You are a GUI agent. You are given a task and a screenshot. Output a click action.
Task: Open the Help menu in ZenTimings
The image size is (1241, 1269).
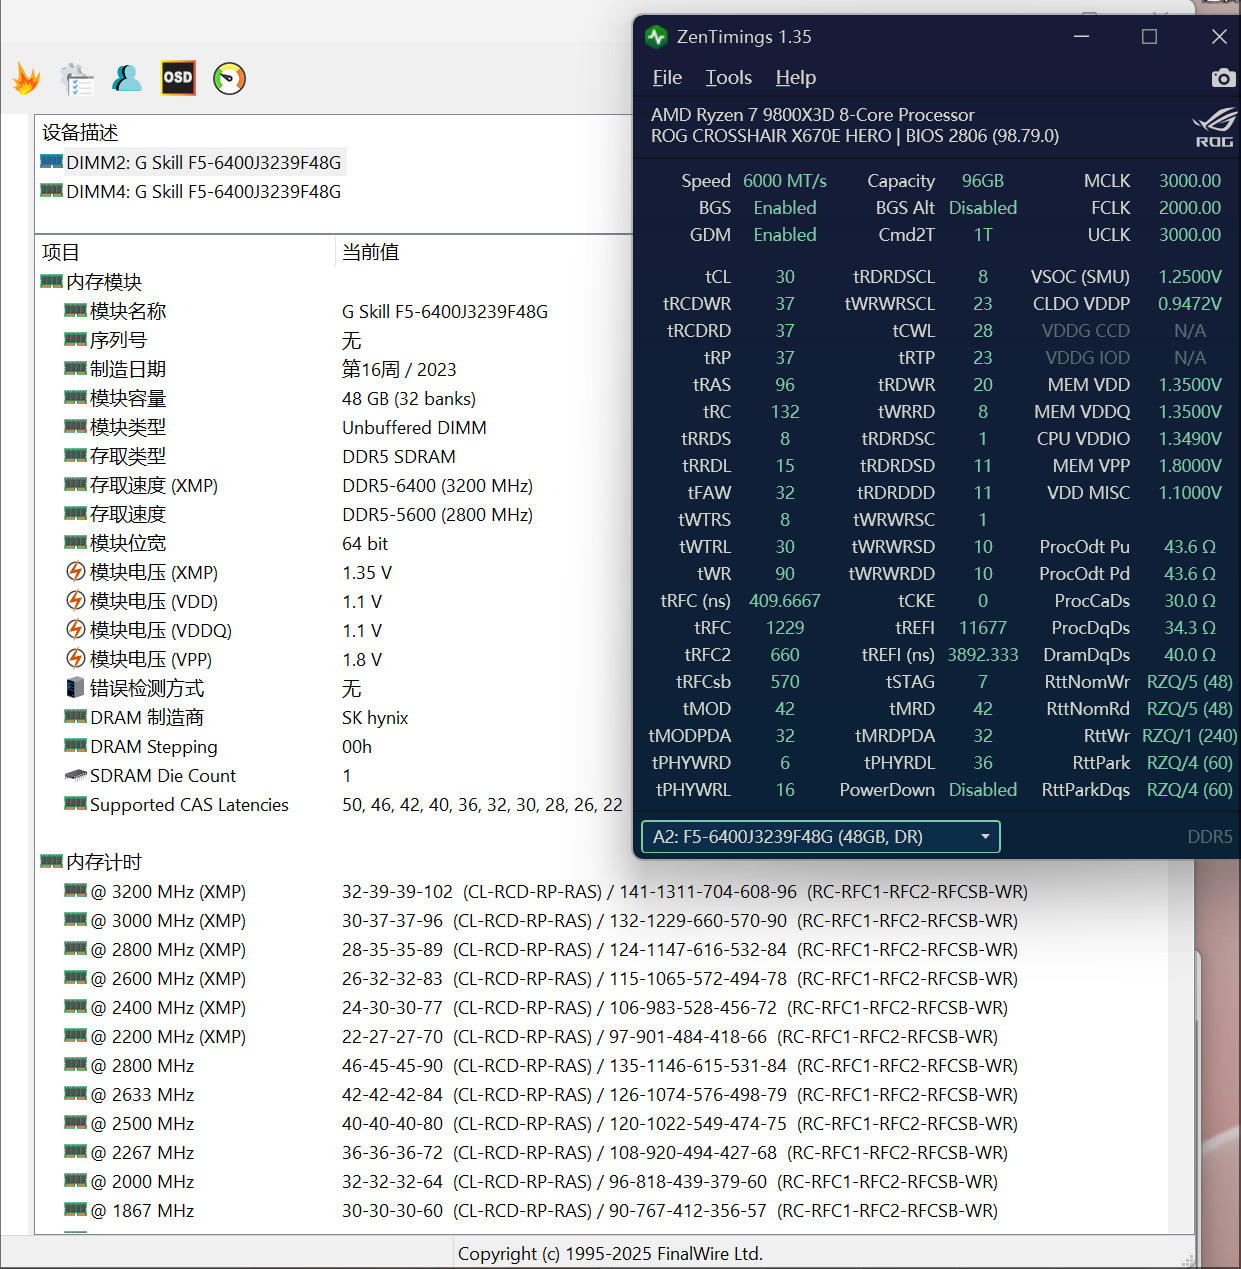pyautogui.click(x=795, y=78)
